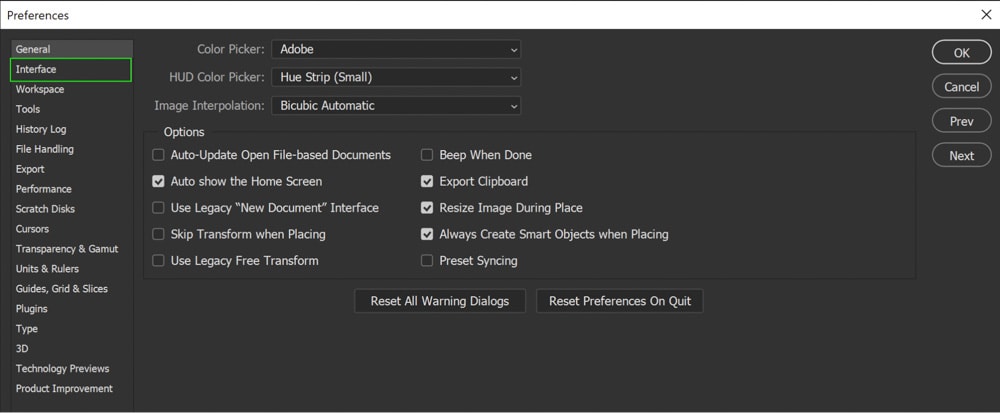Viewport: 1000px width, 413px height.
Task: Open Transparency & Gamut preferences
Action: 71,249
